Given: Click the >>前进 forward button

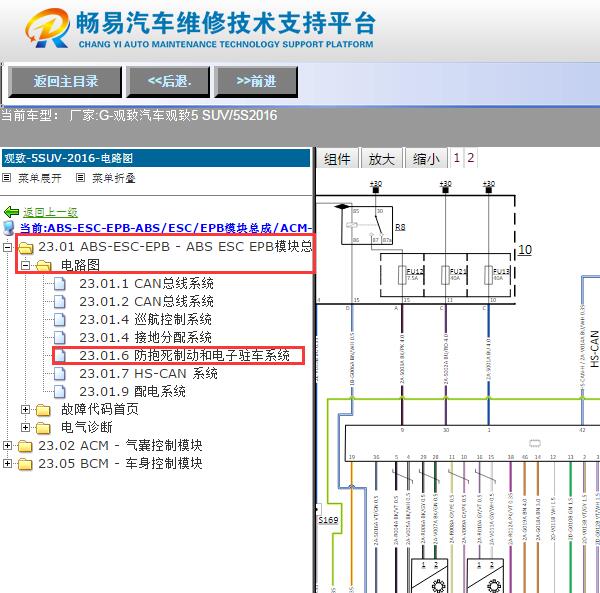Looking at the screenshot, I should click(256, 81).
